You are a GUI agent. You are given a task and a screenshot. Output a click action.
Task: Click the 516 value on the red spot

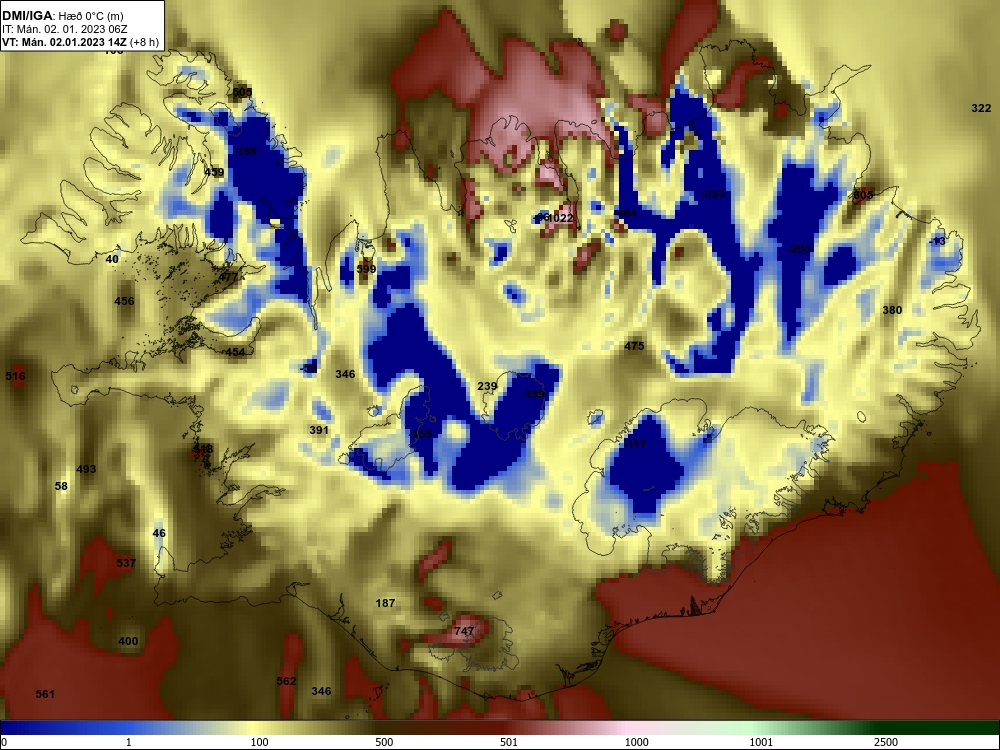point(15,376)
